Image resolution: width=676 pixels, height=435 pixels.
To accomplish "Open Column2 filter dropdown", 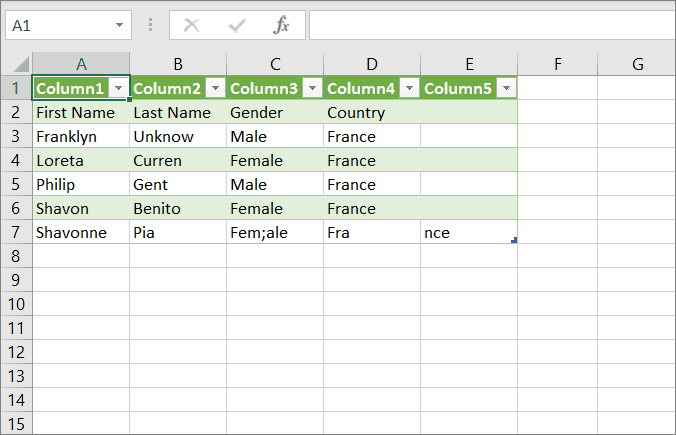I will click(215, 89).
